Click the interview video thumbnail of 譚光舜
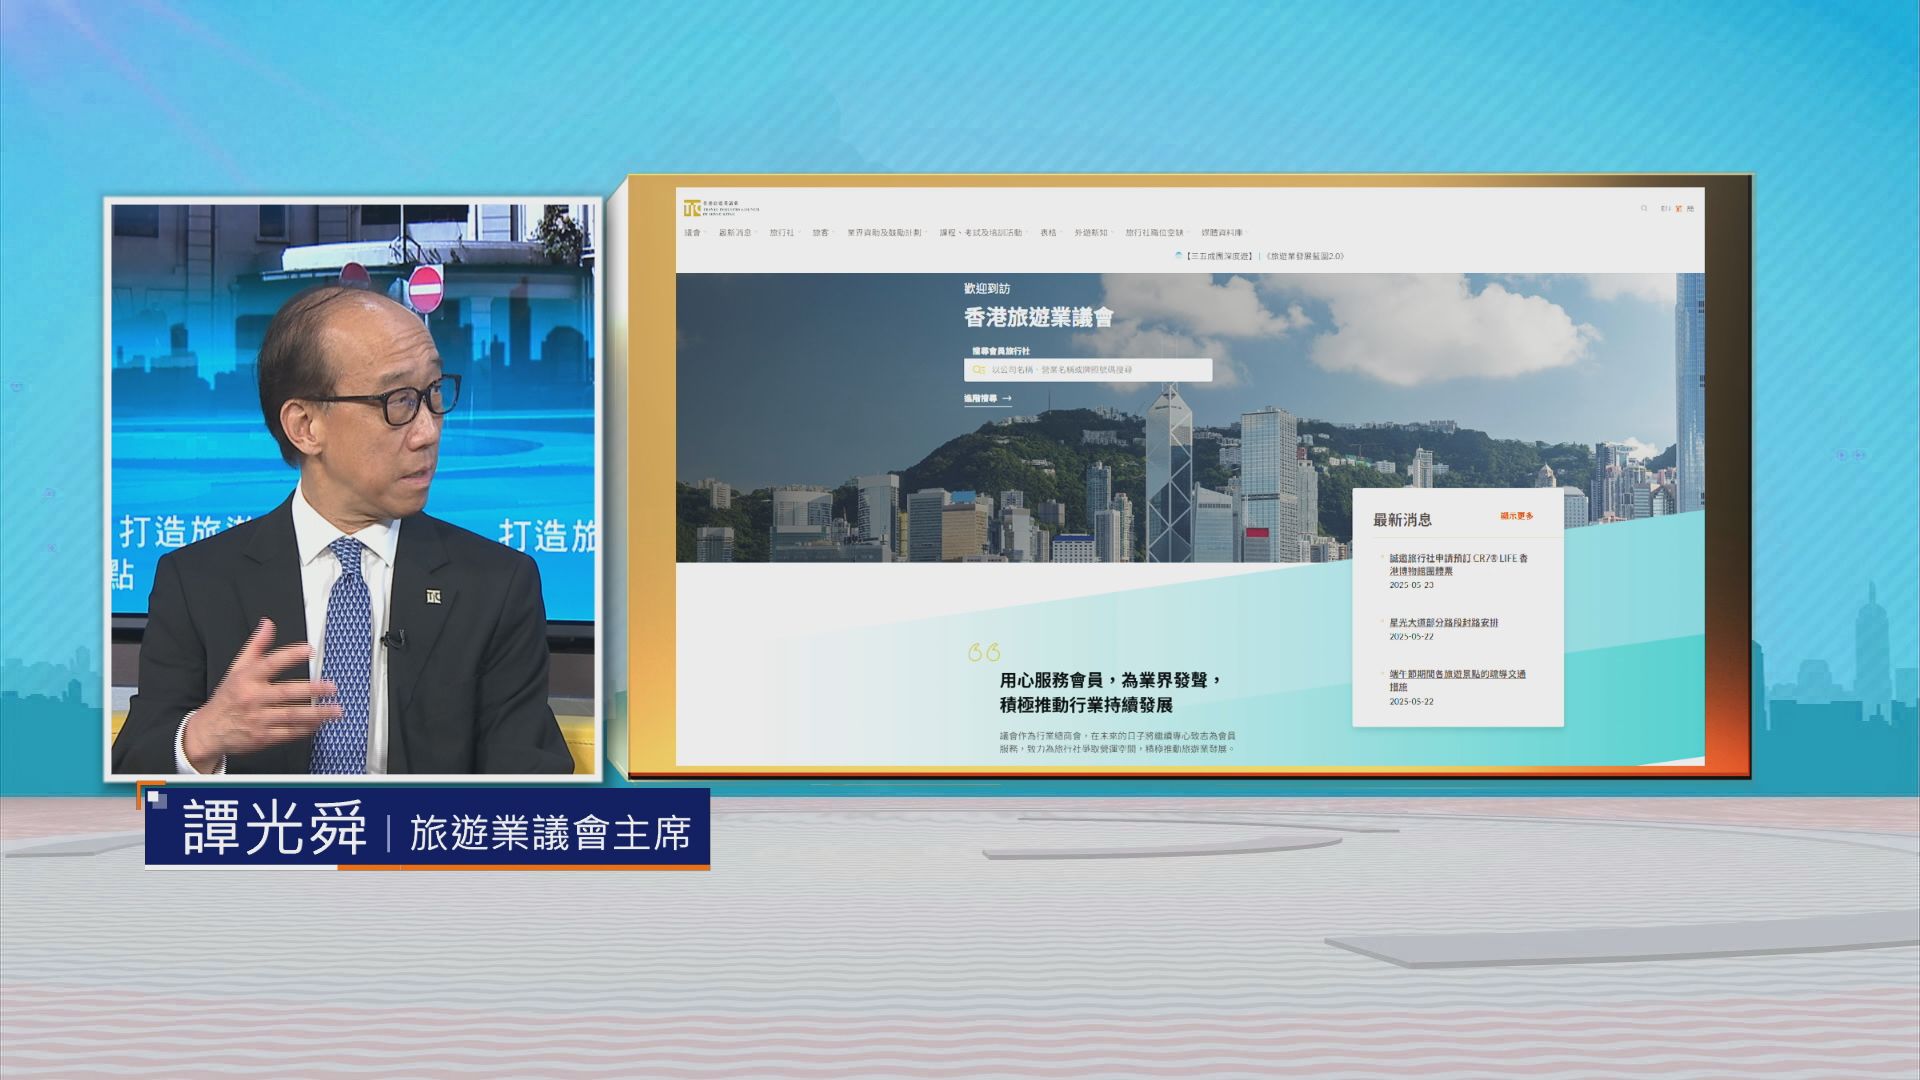Screen dimensions: 1920x1080 pos(353,488)
